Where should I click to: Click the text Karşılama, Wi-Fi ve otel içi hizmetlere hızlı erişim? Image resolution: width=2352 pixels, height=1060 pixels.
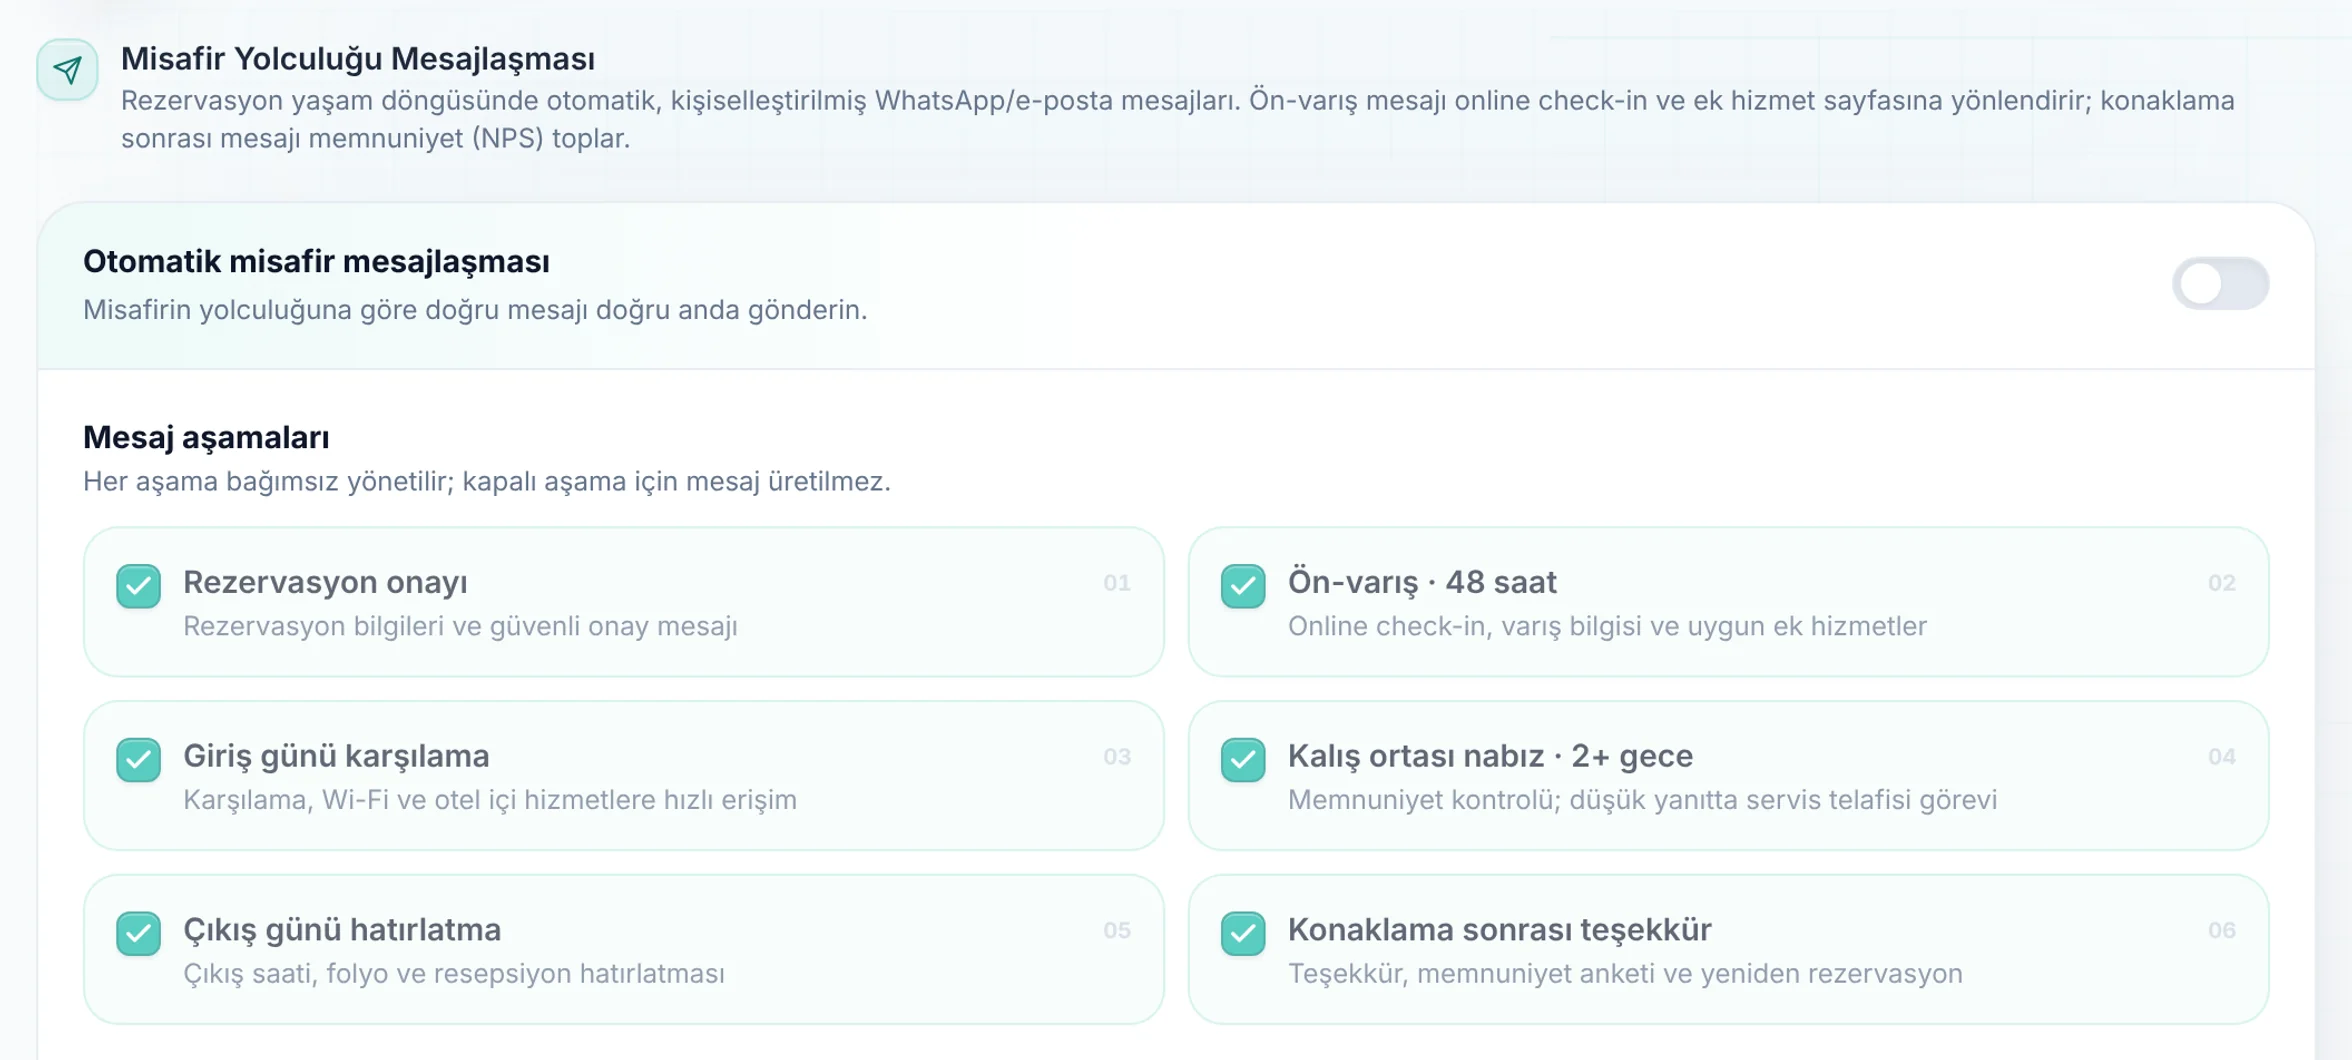(490, 801)
